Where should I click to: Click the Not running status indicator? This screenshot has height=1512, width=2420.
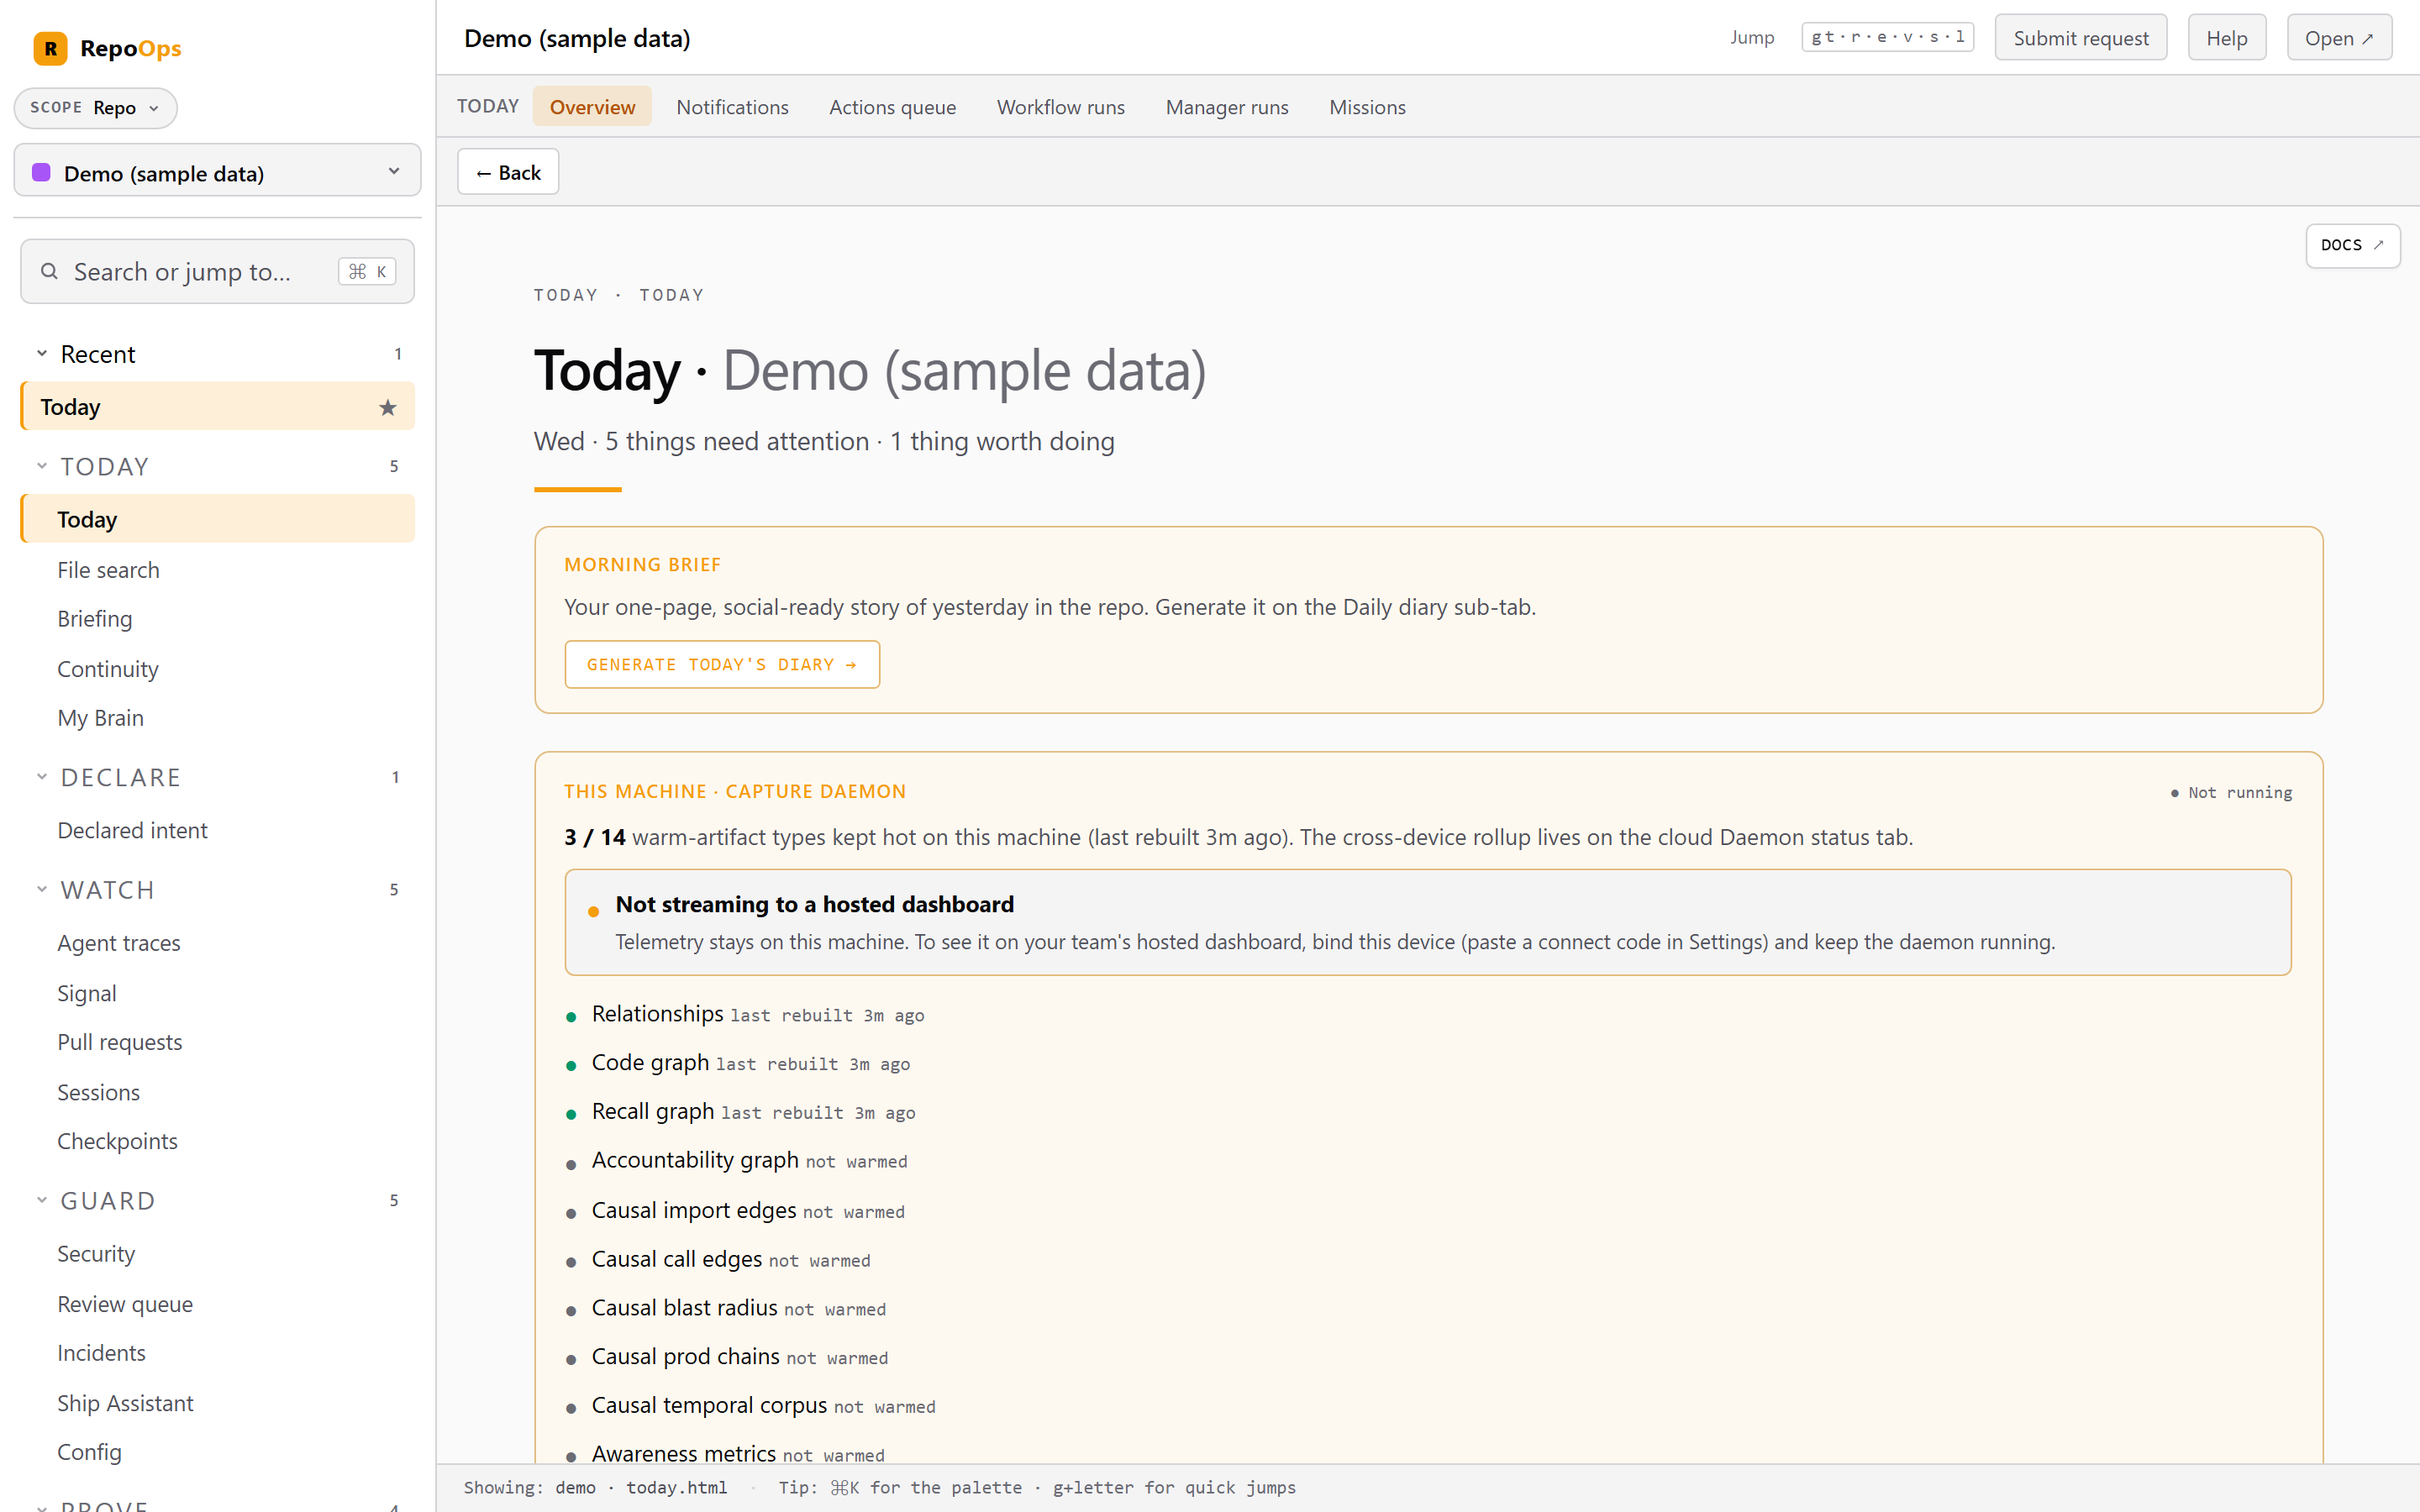[x=2231, y=792]
